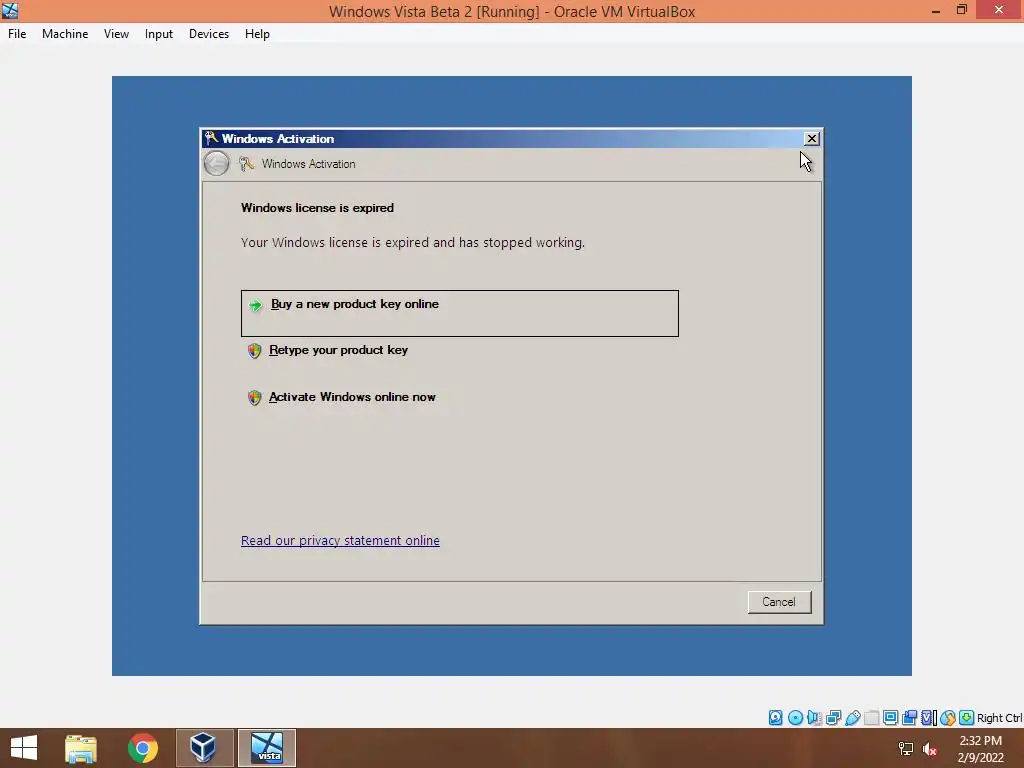The width and height of the screenshot is (1024, 768).
Task: Click the Cancel button
Action: click(779, 602)
